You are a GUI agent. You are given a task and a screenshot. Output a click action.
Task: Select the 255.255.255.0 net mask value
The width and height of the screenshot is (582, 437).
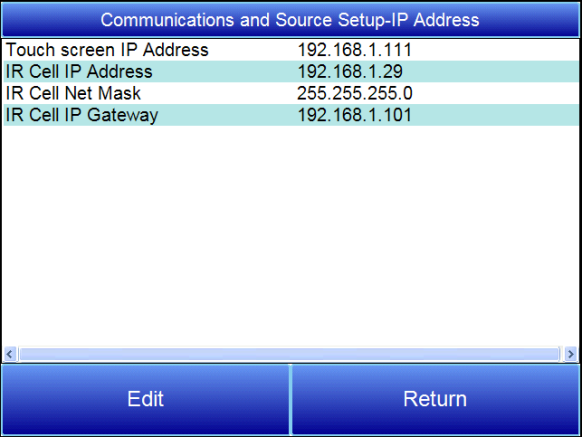354,93
